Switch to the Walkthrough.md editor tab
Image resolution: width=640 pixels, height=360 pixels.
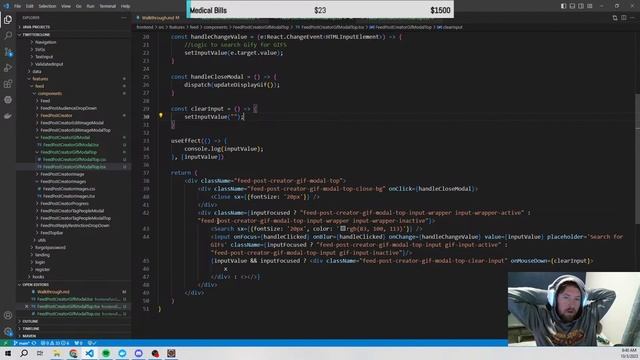(x=159, y=18)
